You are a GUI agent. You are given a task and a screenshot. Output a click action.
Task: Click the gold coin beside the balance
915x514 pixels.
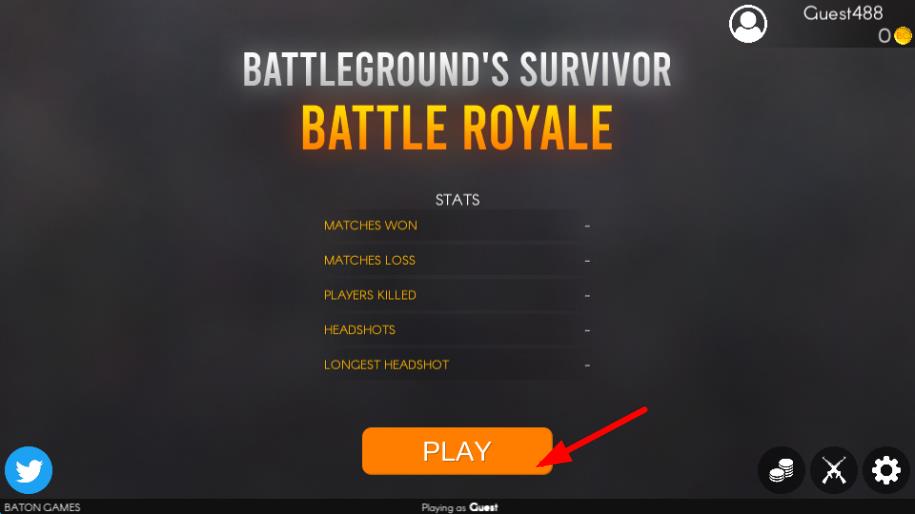(903, 36)
